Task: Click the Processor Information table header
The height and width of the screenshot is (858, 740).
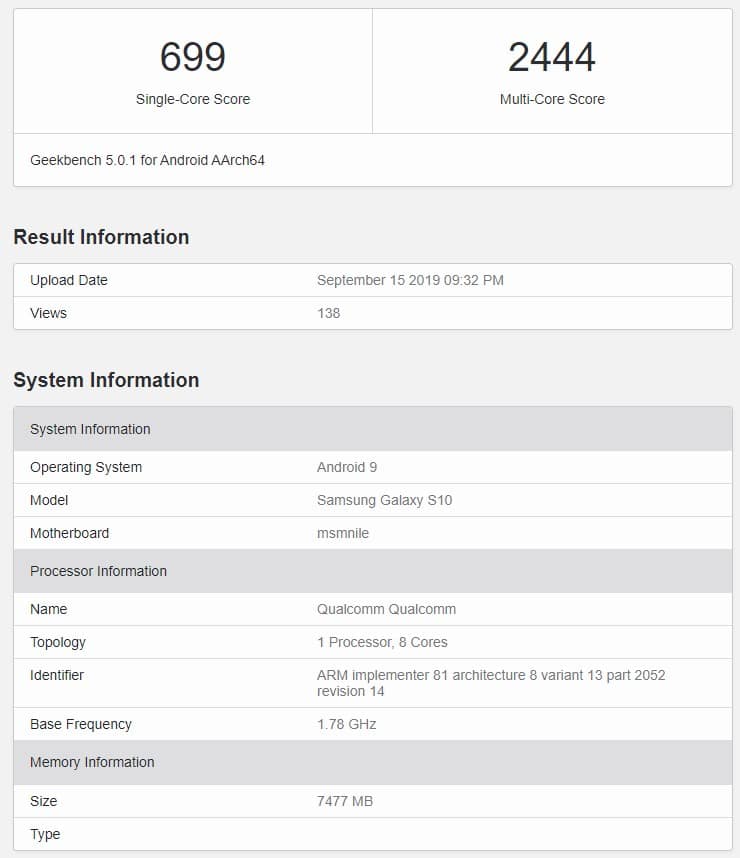Action: [x=98, y=571]
